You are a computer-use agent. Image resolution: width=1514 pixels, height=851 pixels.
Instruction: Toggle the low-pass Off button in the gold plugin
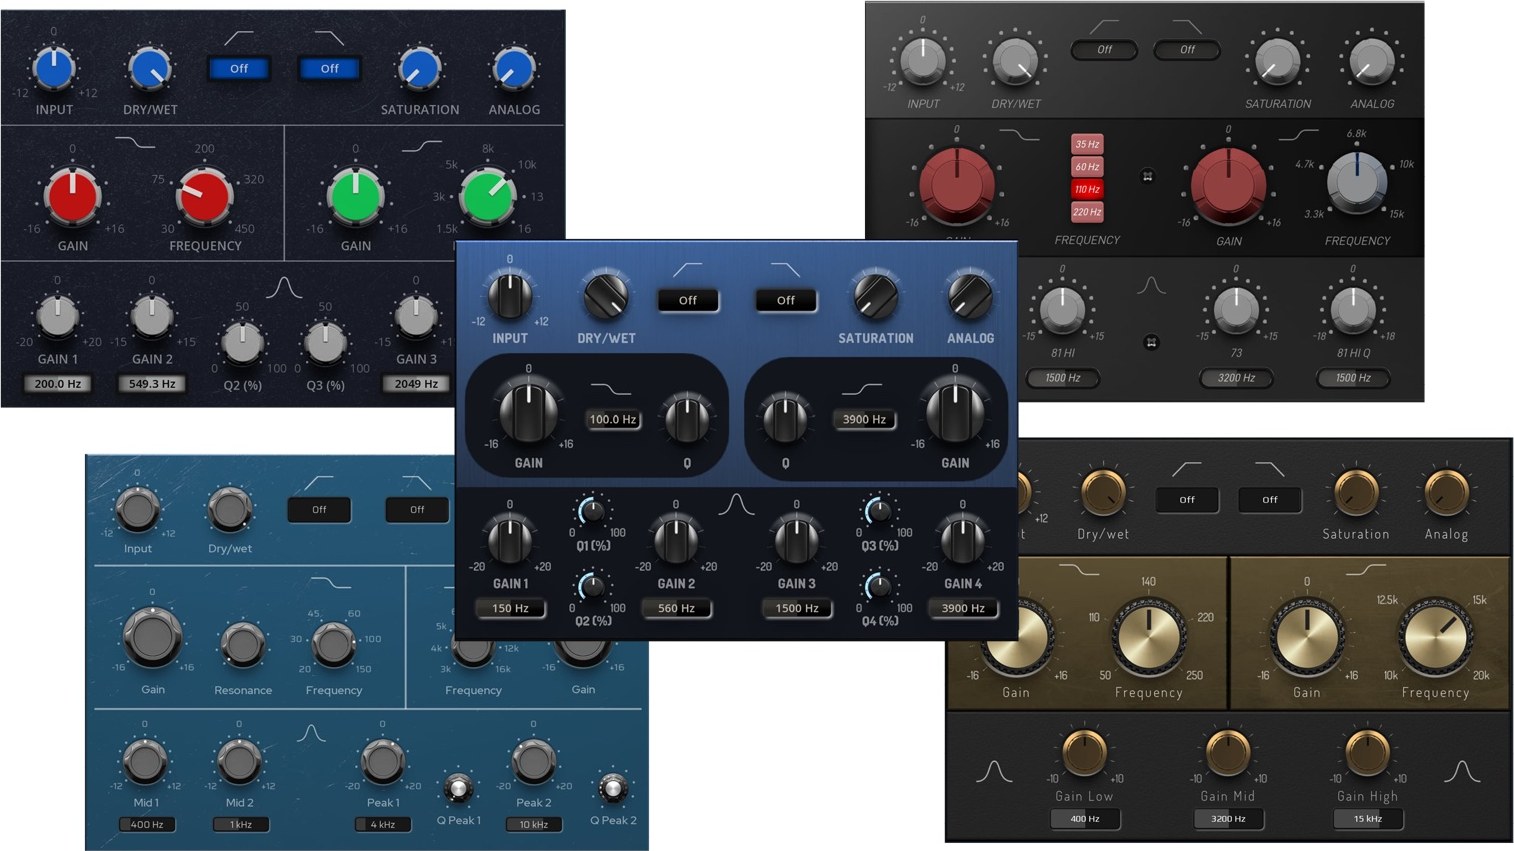click(1269, 499)
